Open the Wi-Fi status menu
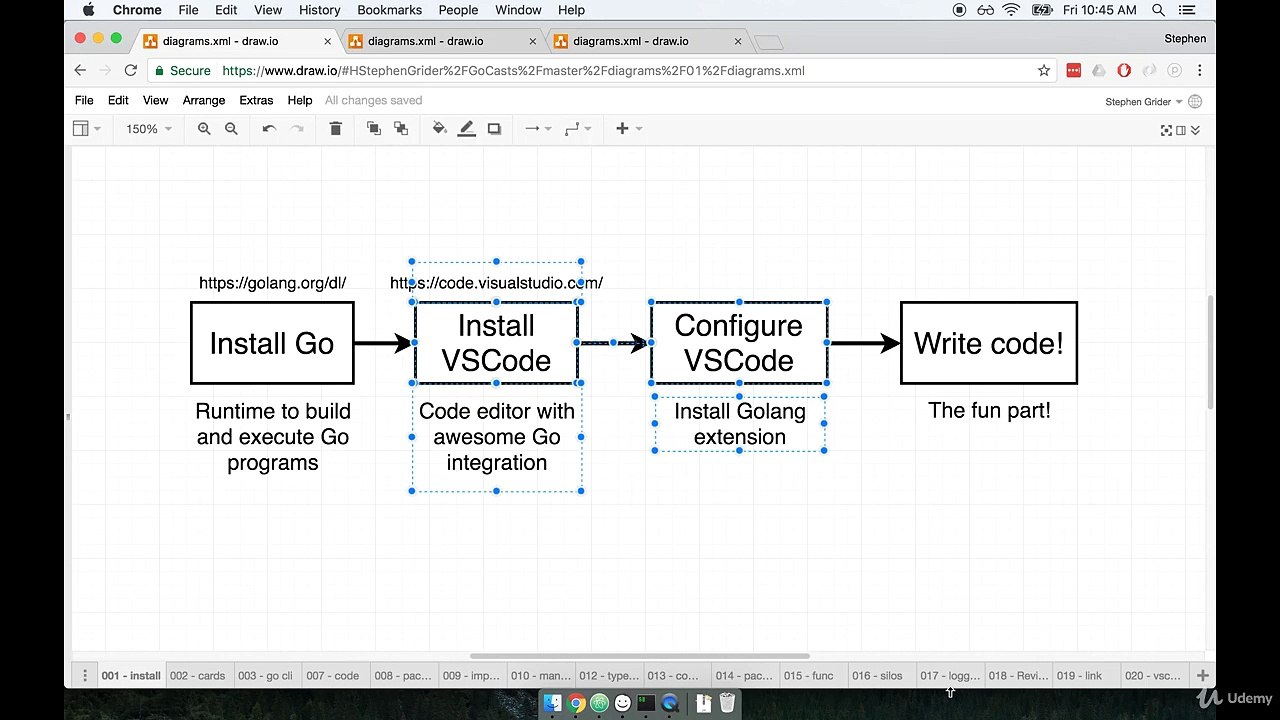The width and height of the screenshot is (1280, 720). [1011, 10]
